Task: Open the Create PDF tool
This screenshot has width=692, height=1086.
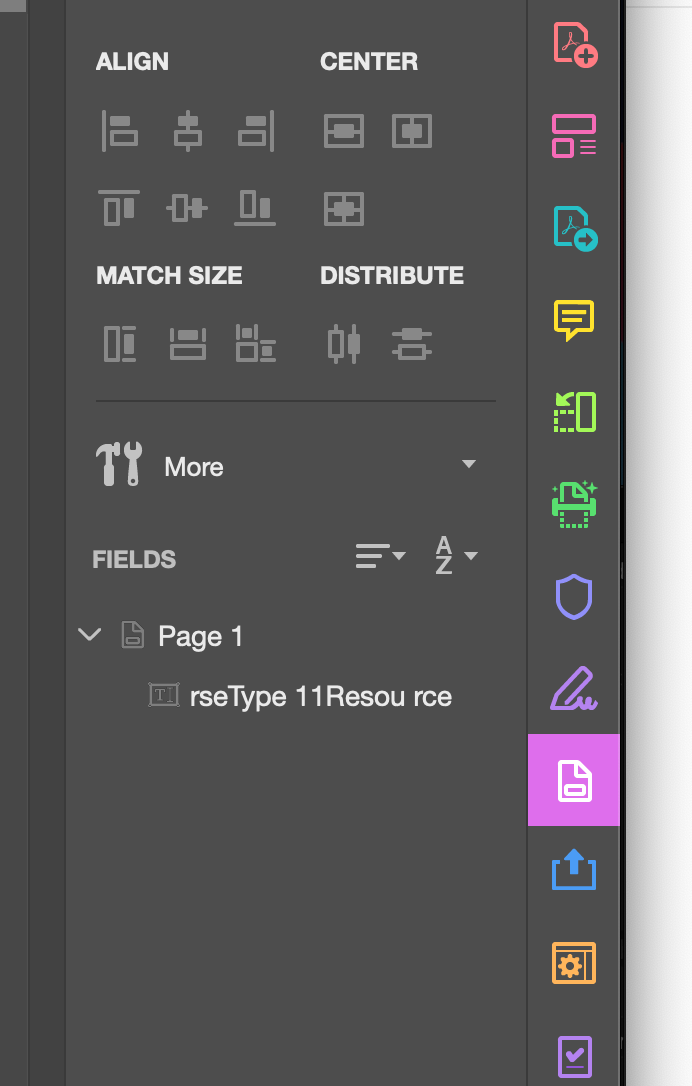Action: pos(573,41)
